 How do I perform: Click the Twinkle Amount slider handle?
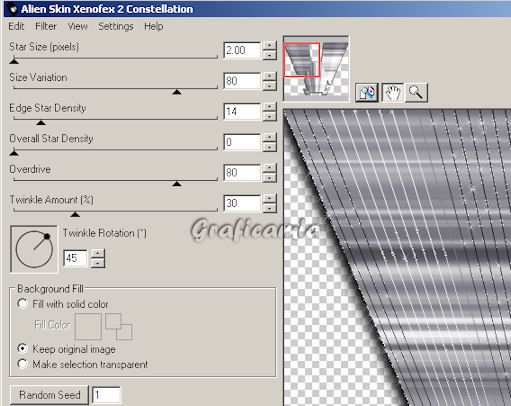pyautogui.click(x=75, y=214)
